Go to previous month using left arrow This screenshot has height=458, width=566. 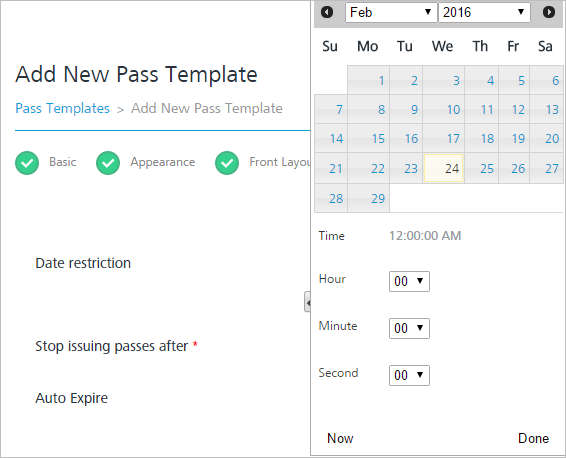pyautogui.click(x=327, y=12)
